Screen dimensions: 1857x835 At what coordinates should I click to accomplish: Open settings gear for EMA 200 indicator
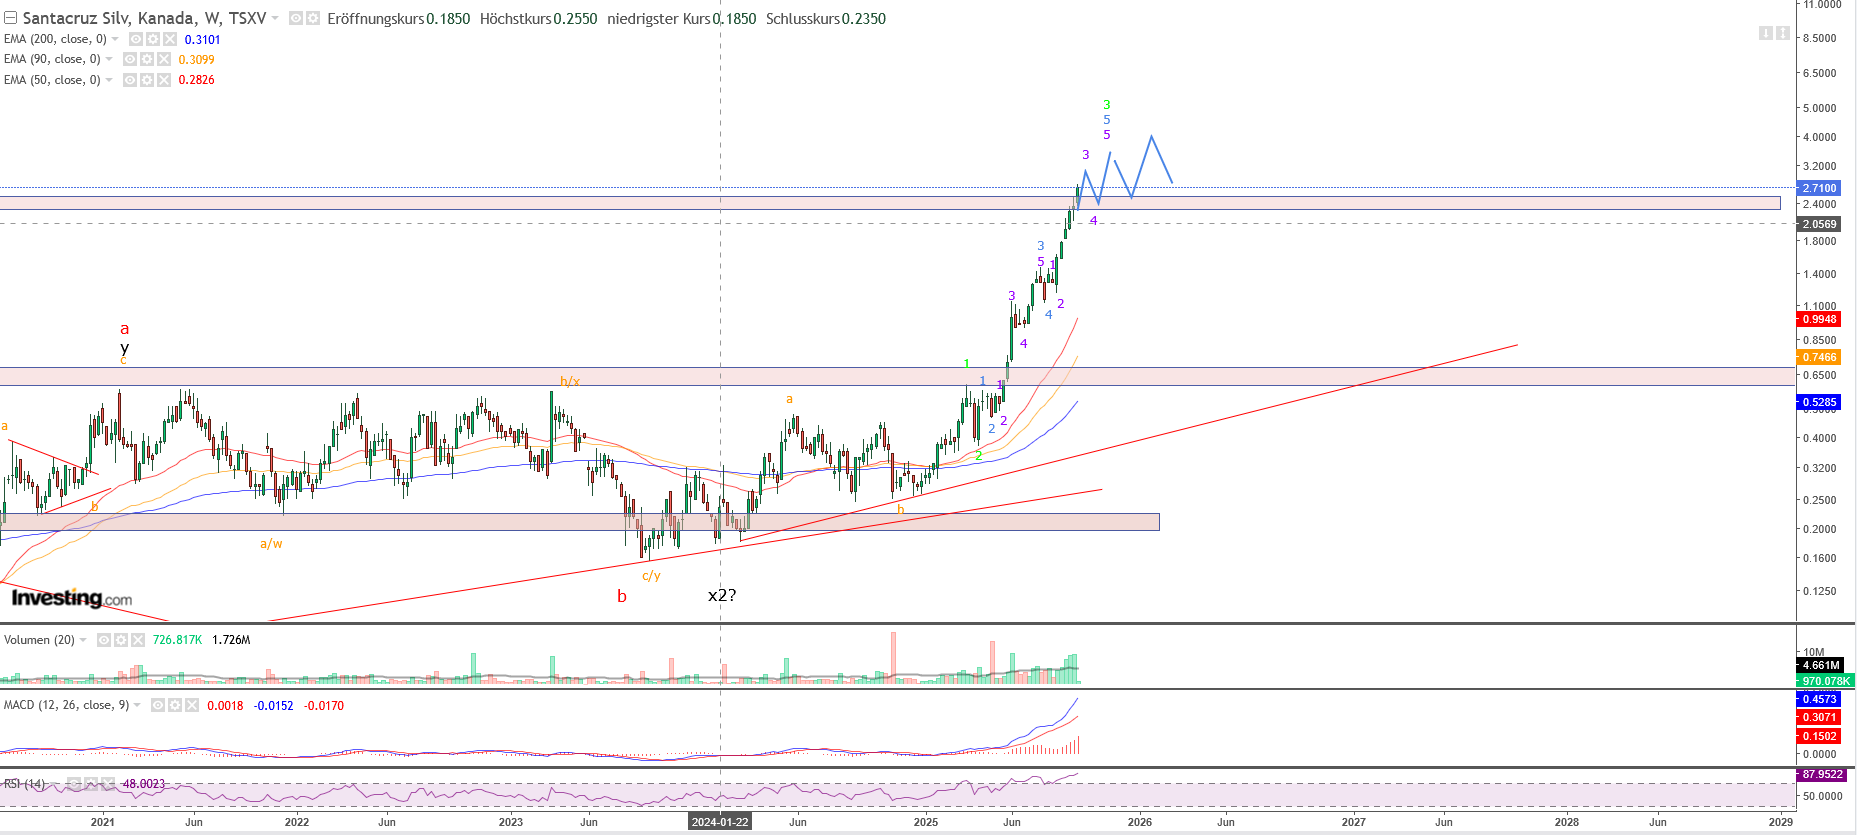coord(153,39)
